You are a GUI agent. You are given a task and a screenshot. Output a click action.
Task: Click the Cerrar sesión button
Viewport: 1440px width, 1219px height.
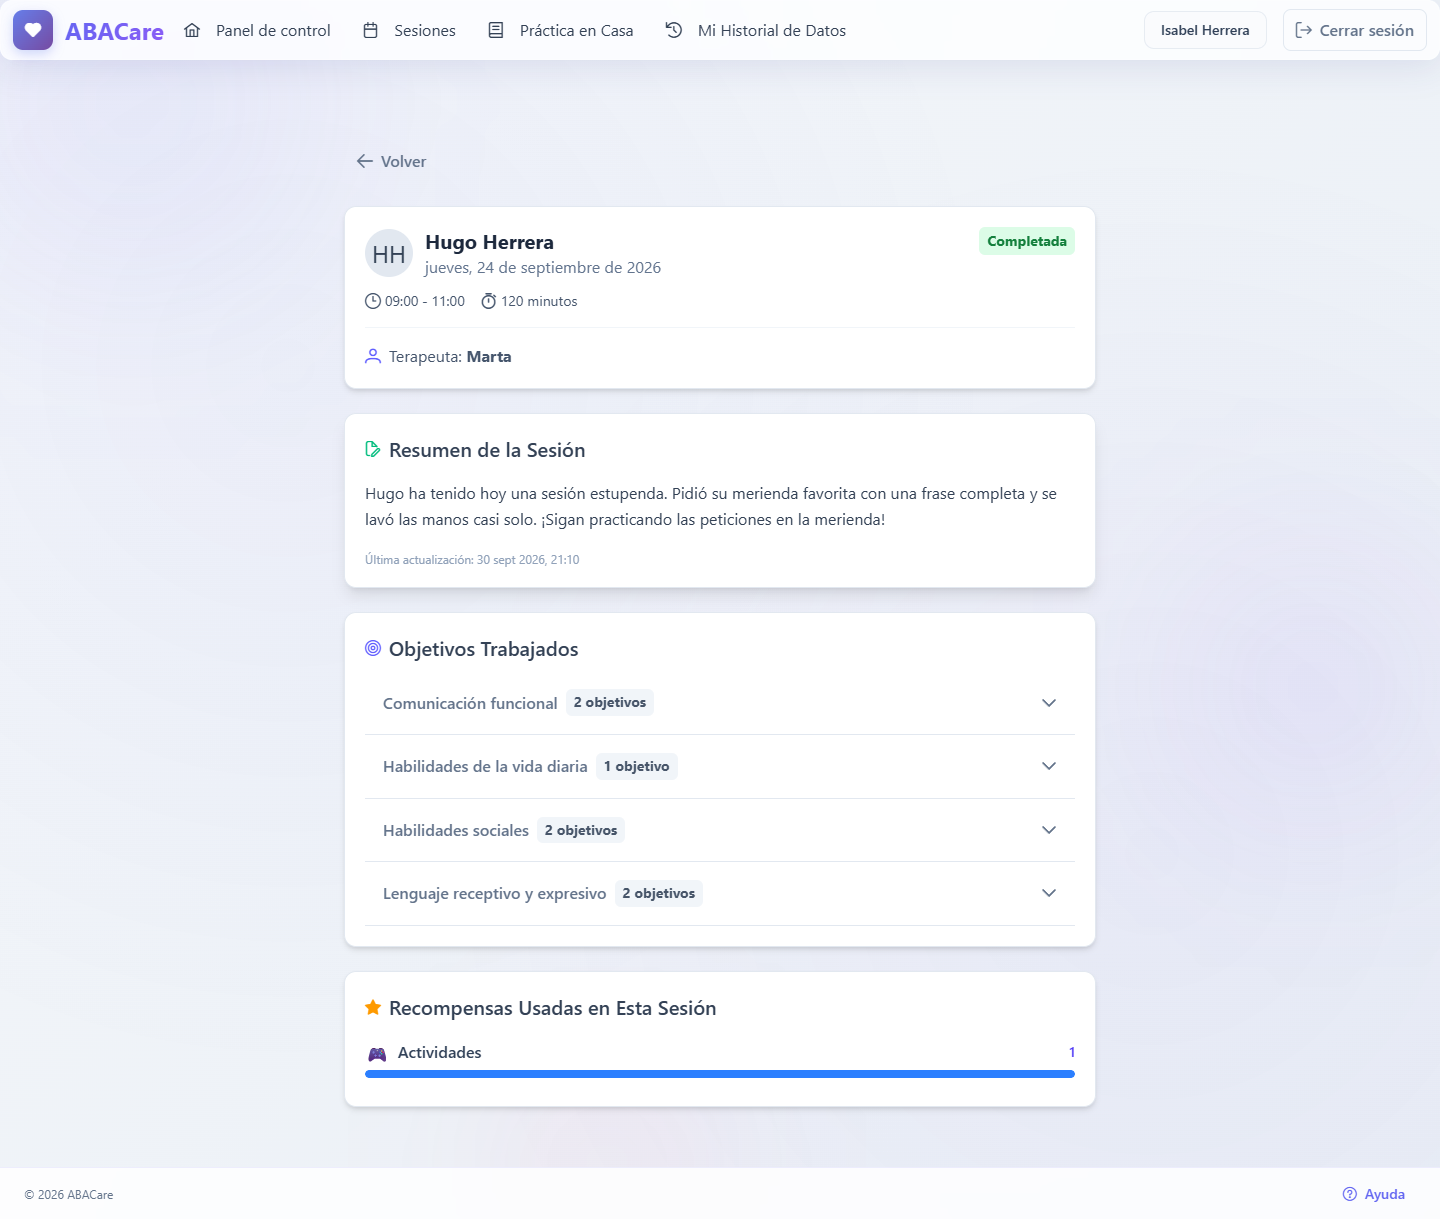[x=1355, y=30]
